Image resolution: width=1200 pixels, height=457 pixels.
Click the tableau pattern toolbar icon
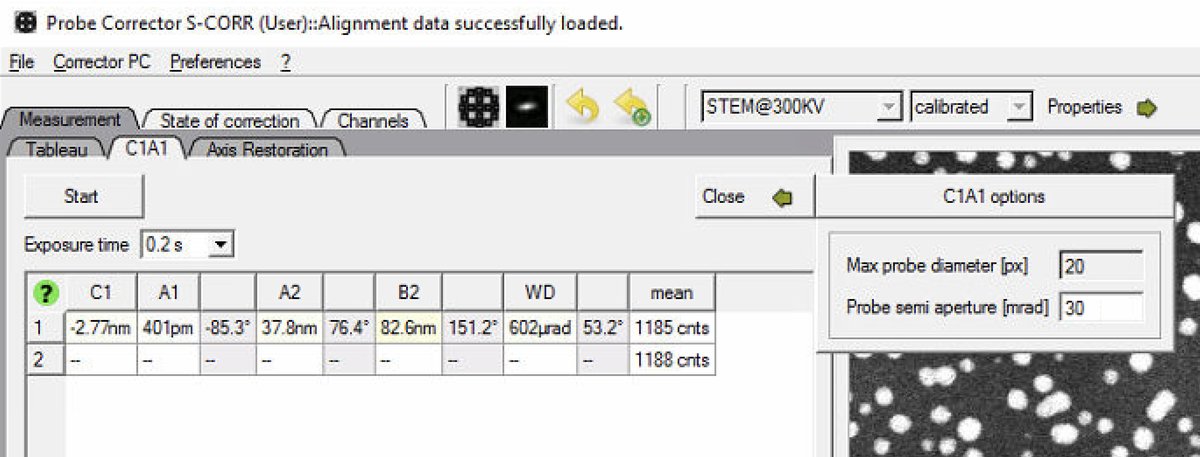click(x=477, y=106)
